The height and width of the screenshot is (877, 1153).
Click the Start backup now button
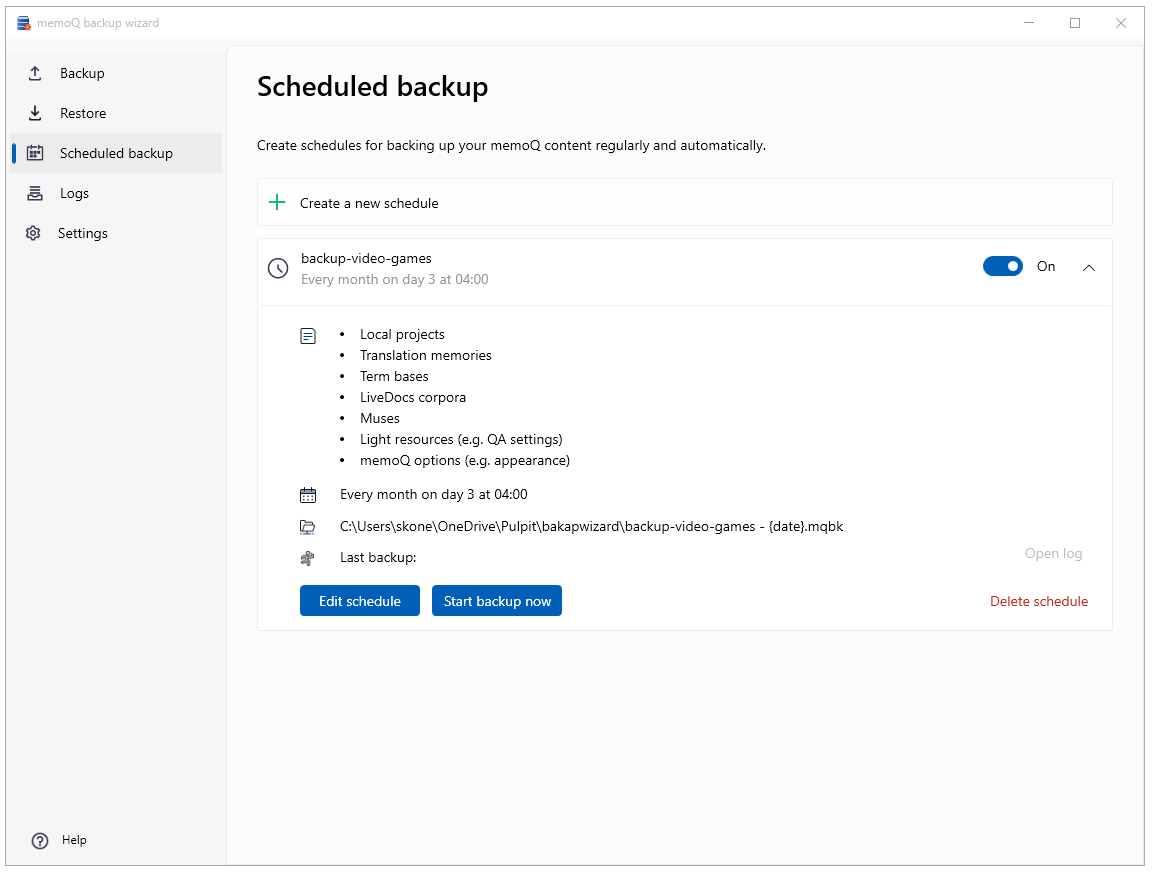pos(497,600)
